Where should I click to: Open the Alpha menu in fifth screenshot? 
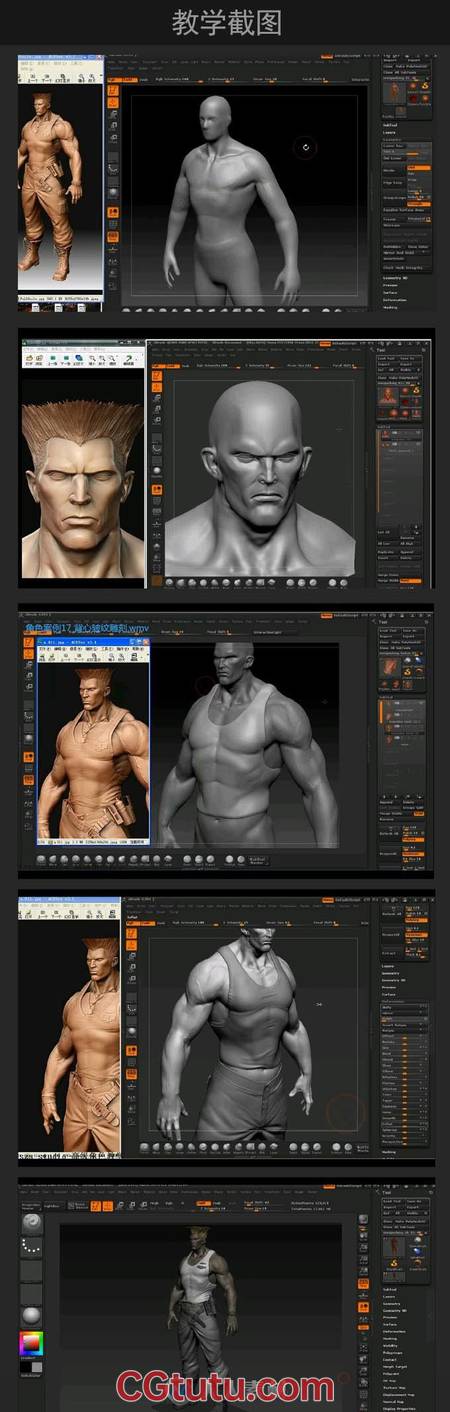pyautogui.click(x=23, y=1191)
